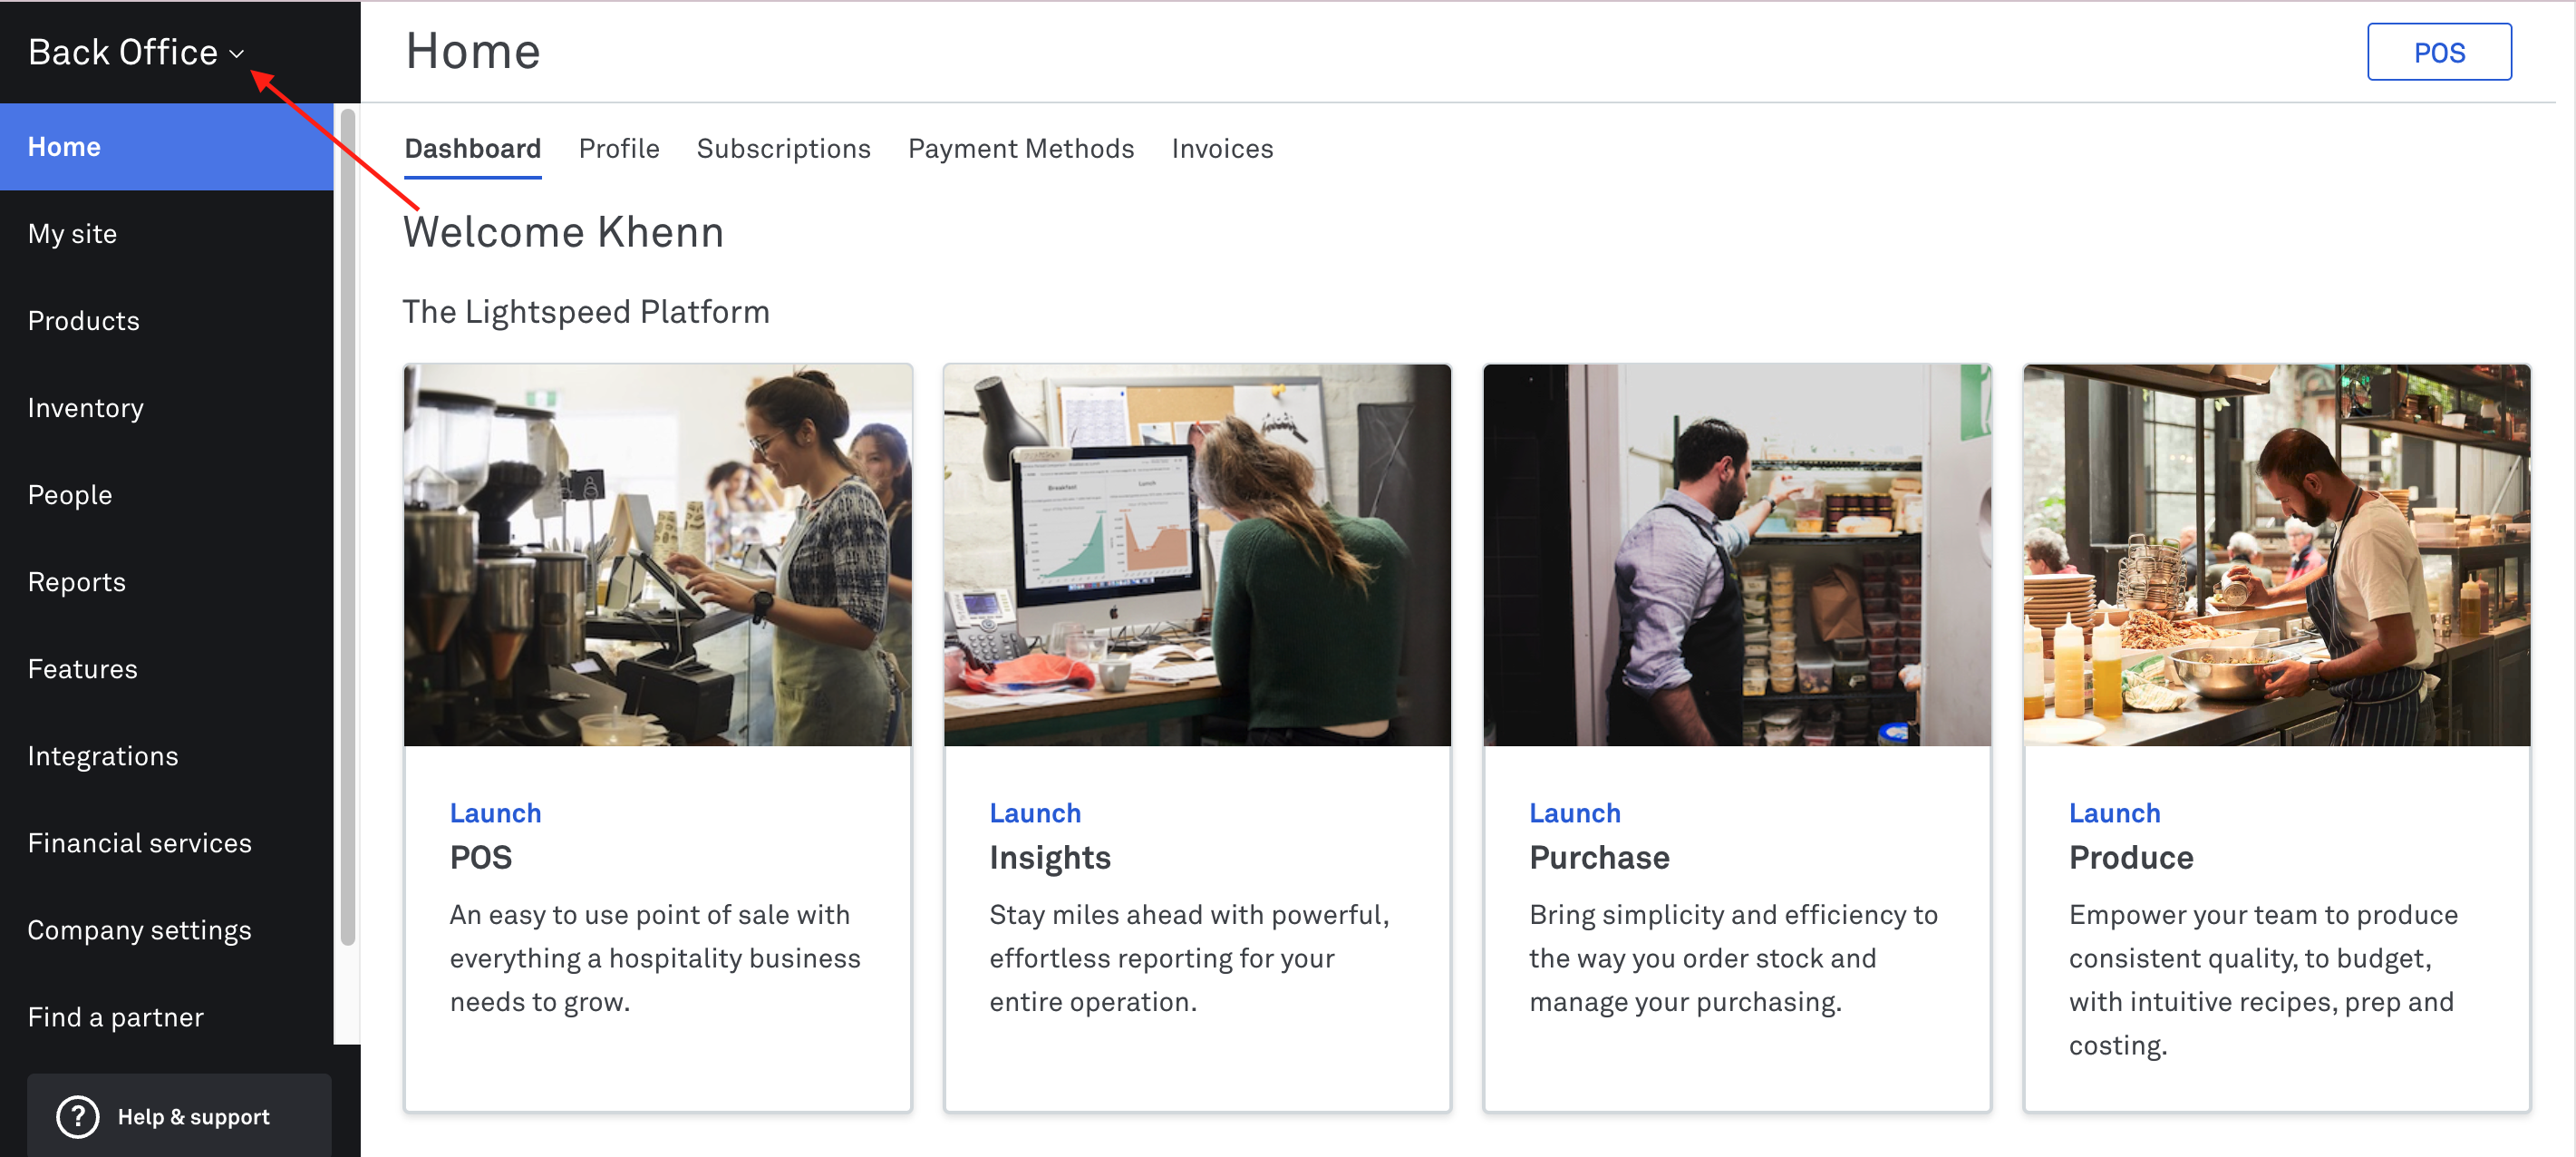The height and width of the screenshot is (1157, 2576).
Task: Click the POS button in header
Action: click(2438, 52)
